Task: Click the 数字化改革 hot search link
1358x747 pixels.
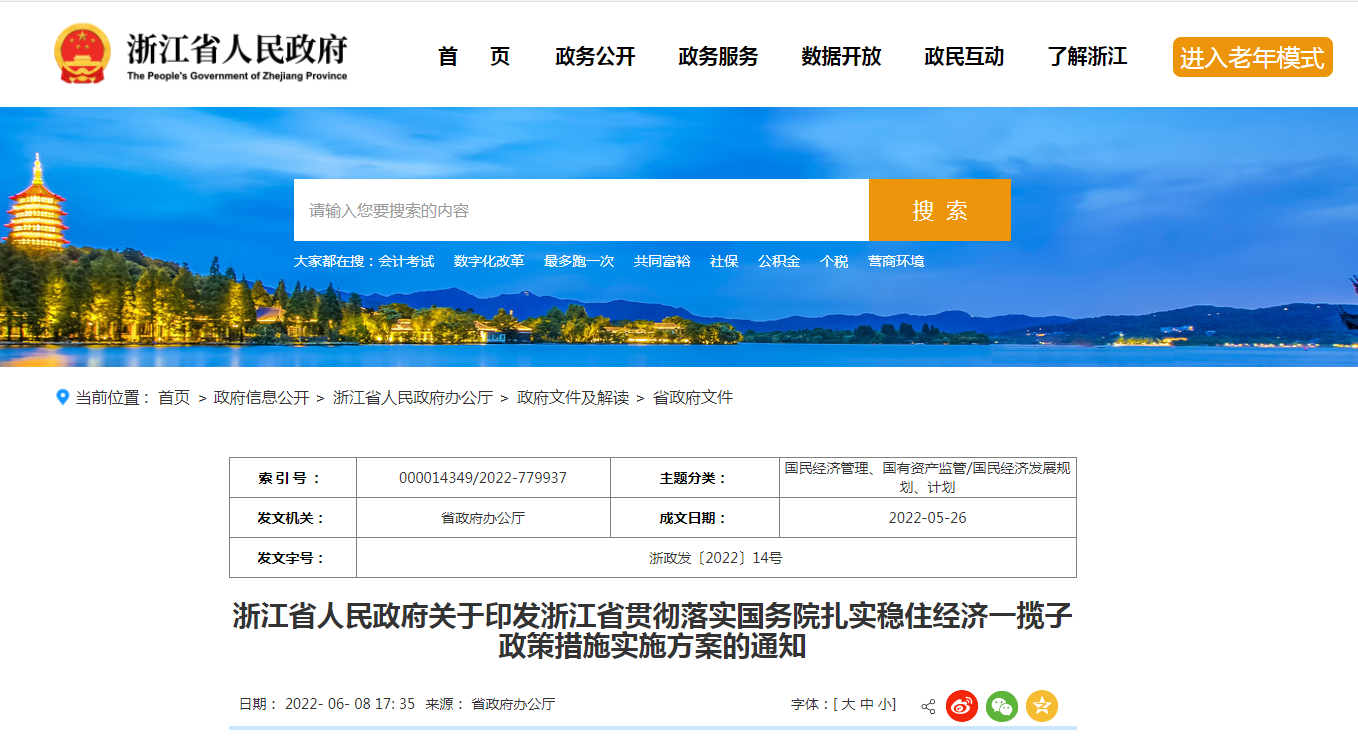Action: 488,261
